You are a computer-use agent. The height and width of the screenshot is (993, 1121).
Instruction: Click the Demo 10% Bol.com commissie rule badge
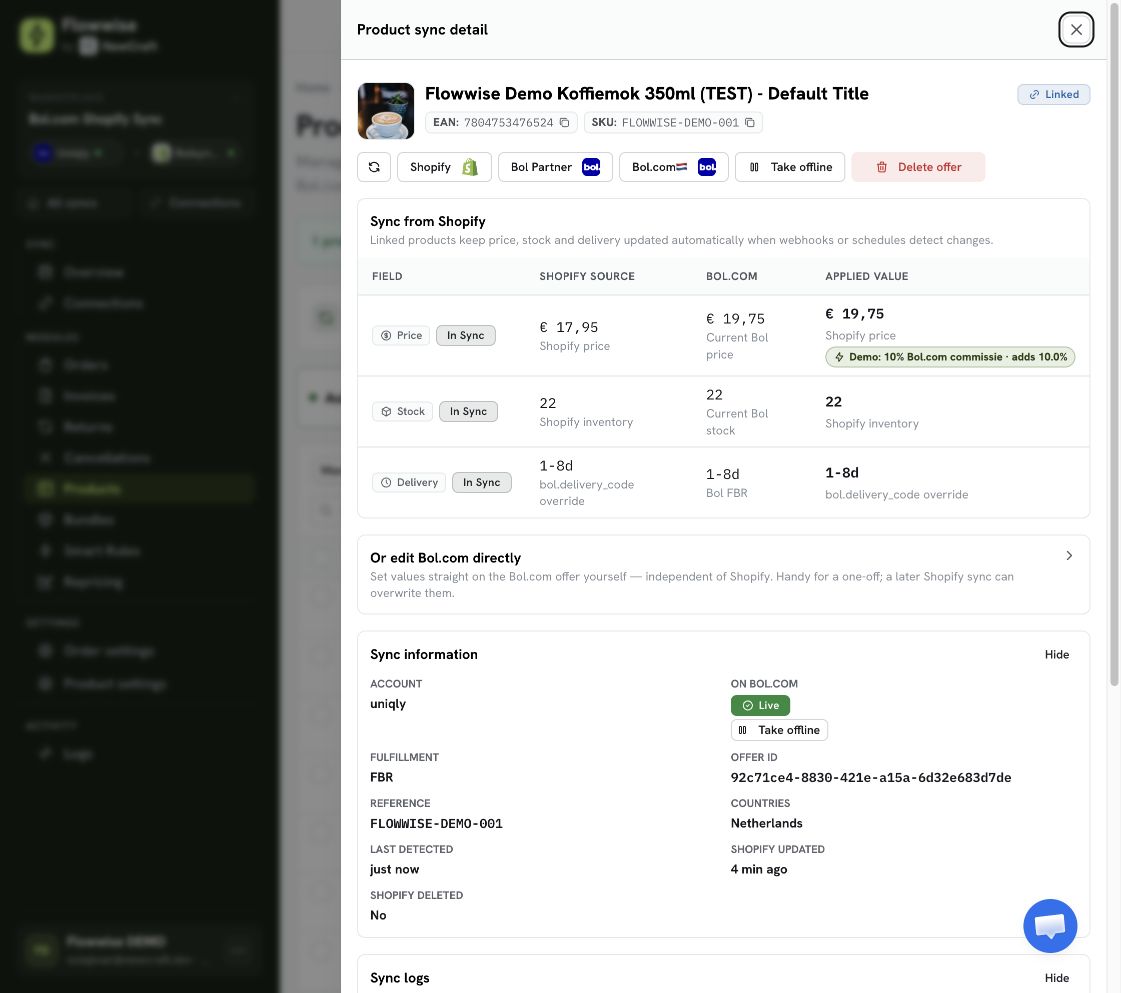coord(950,357)
